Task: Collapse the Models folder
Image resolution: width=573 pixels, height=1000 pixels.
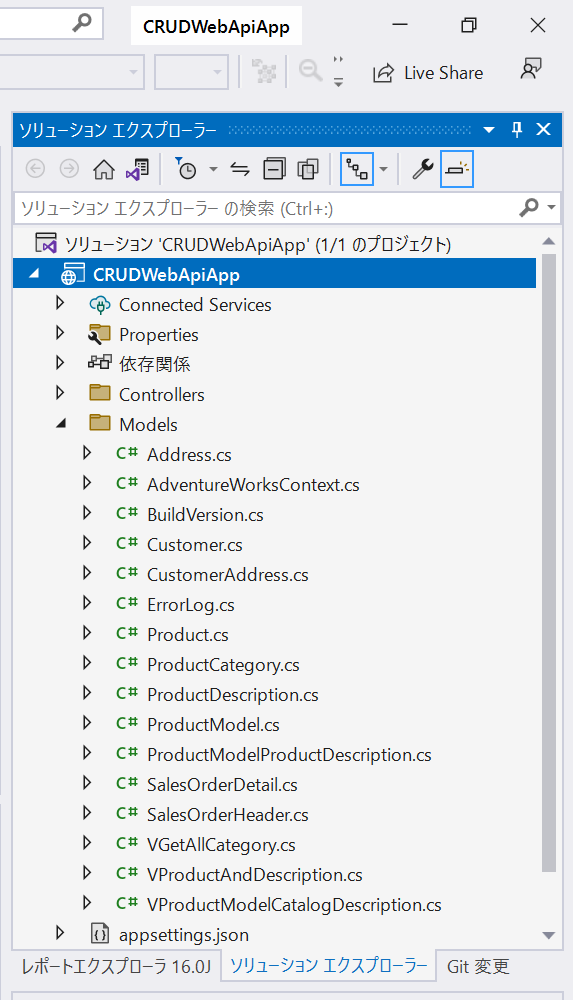Action: pyautogui.click(x=61, y=423)
